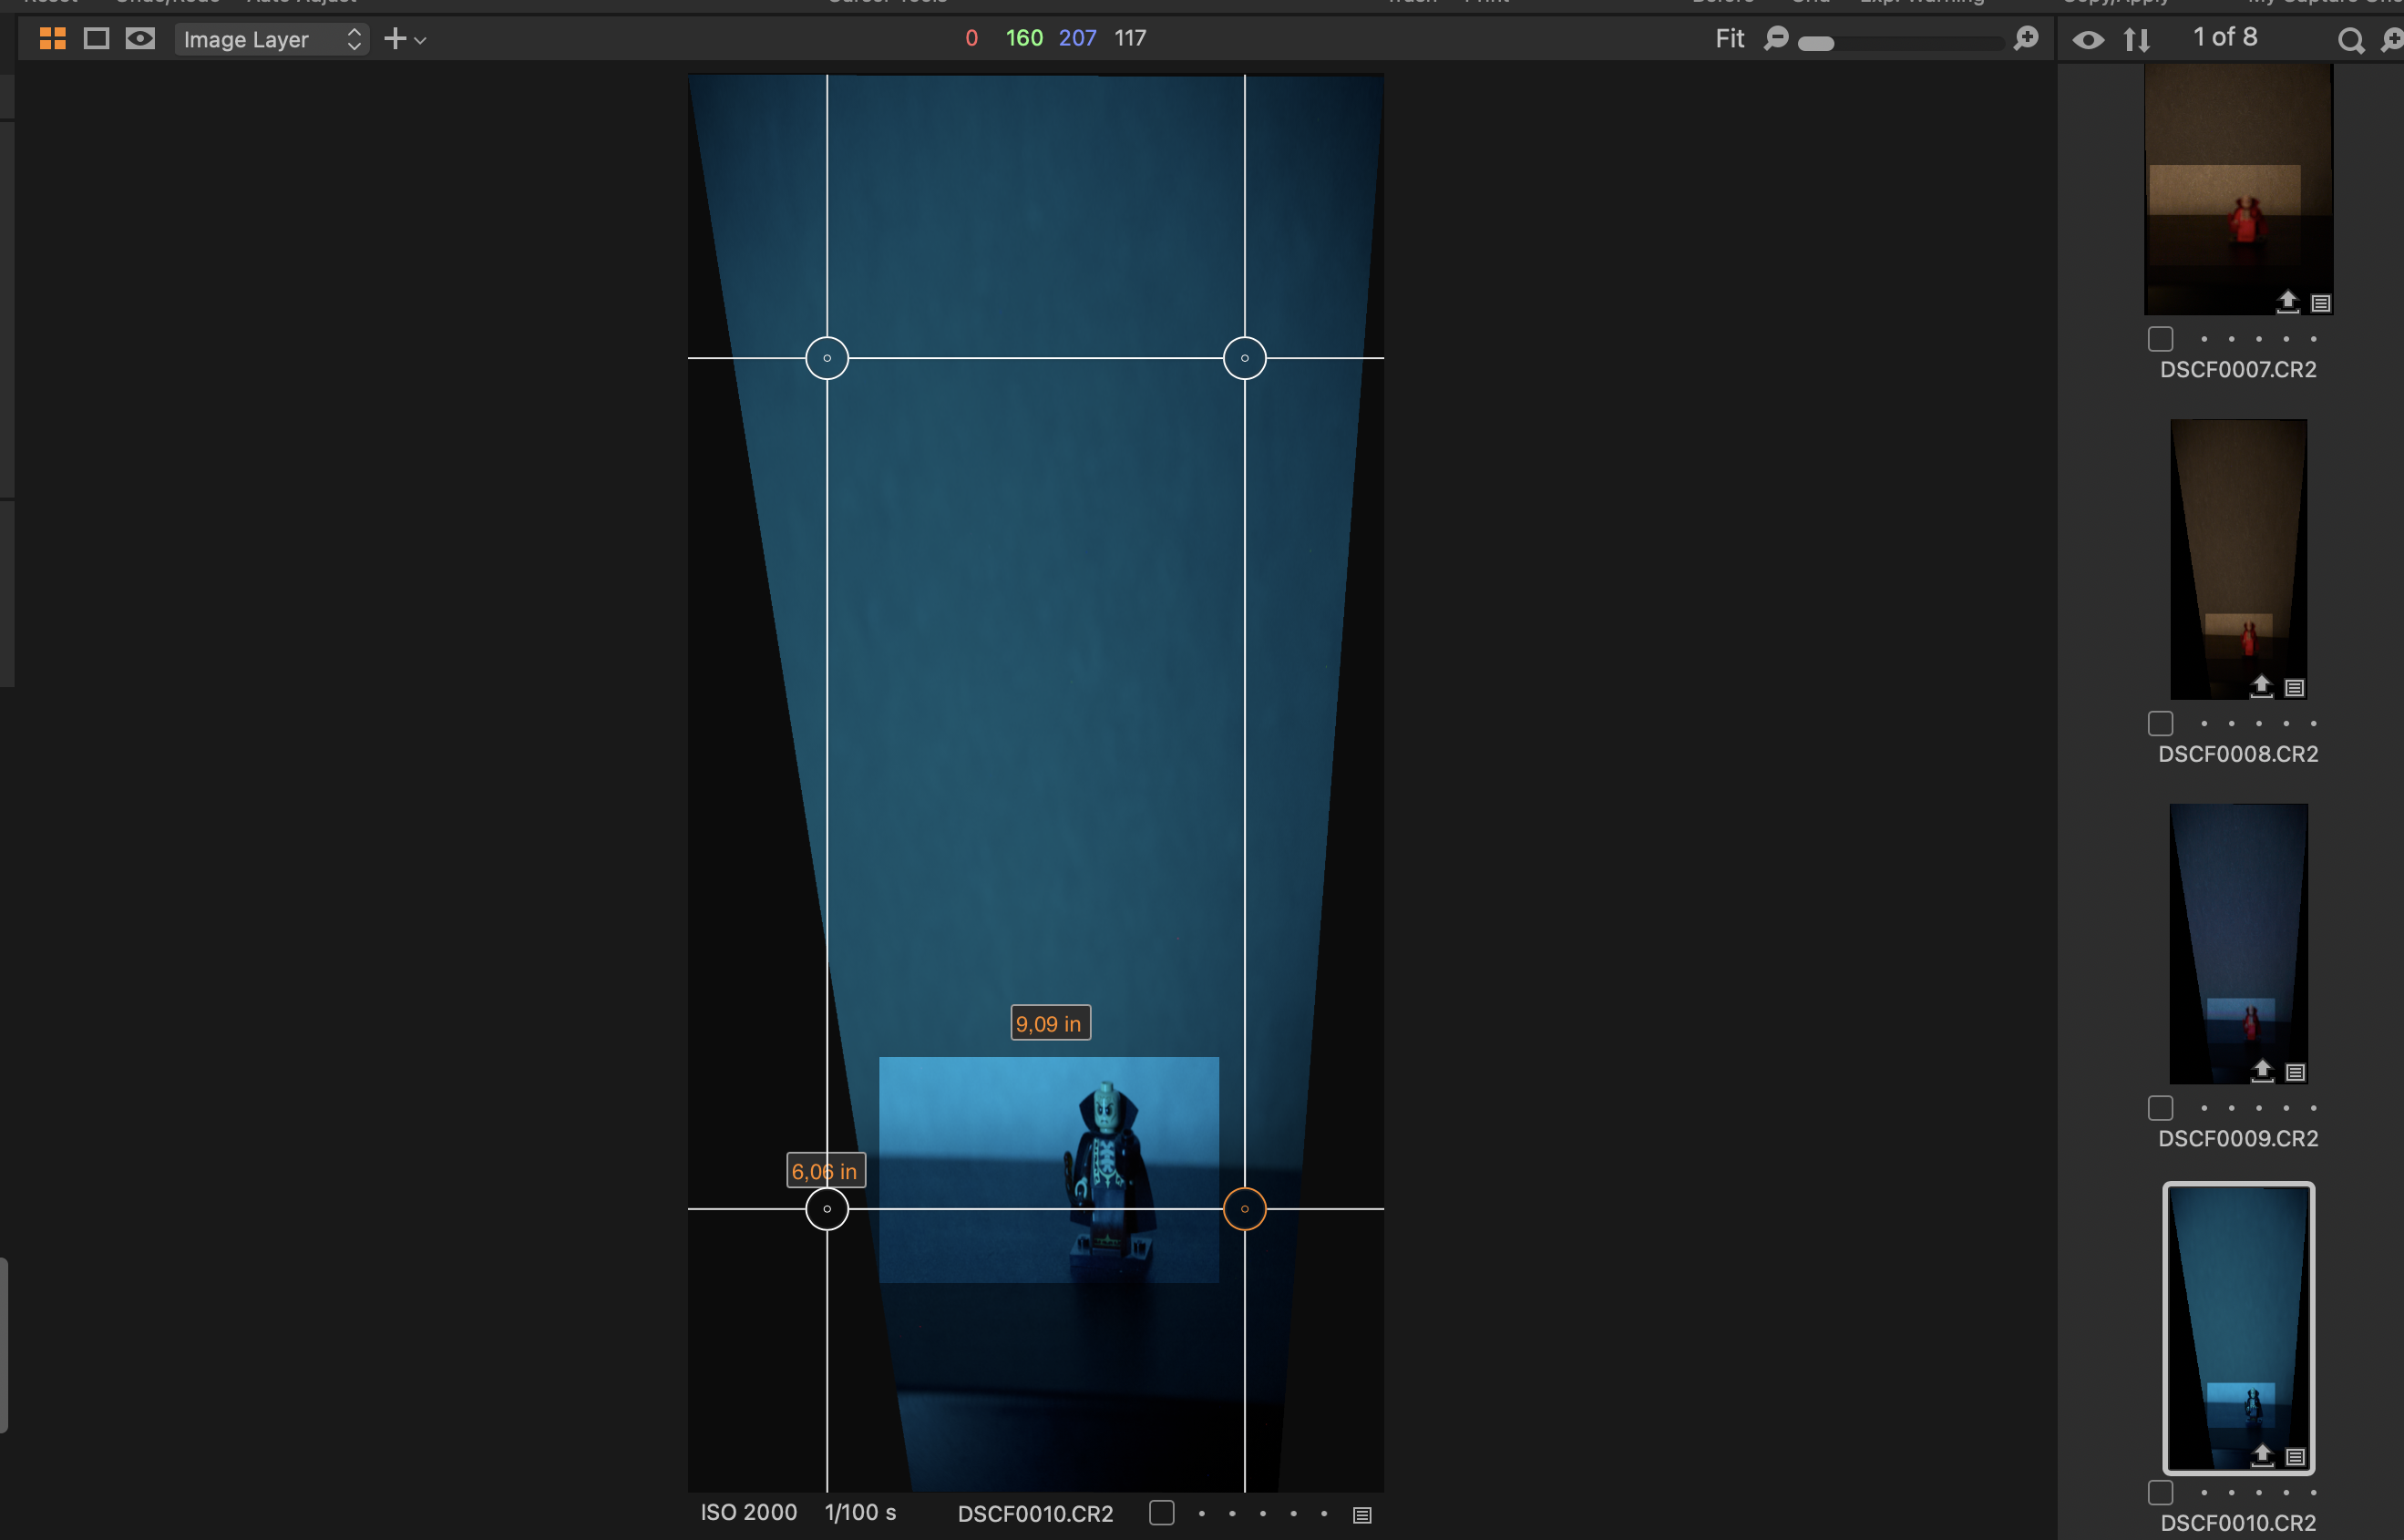Viewport: 2404px width, 1540px height.
Task: Select DSCF0008.CR2 thumbnail
Action: coord(2238,559)
